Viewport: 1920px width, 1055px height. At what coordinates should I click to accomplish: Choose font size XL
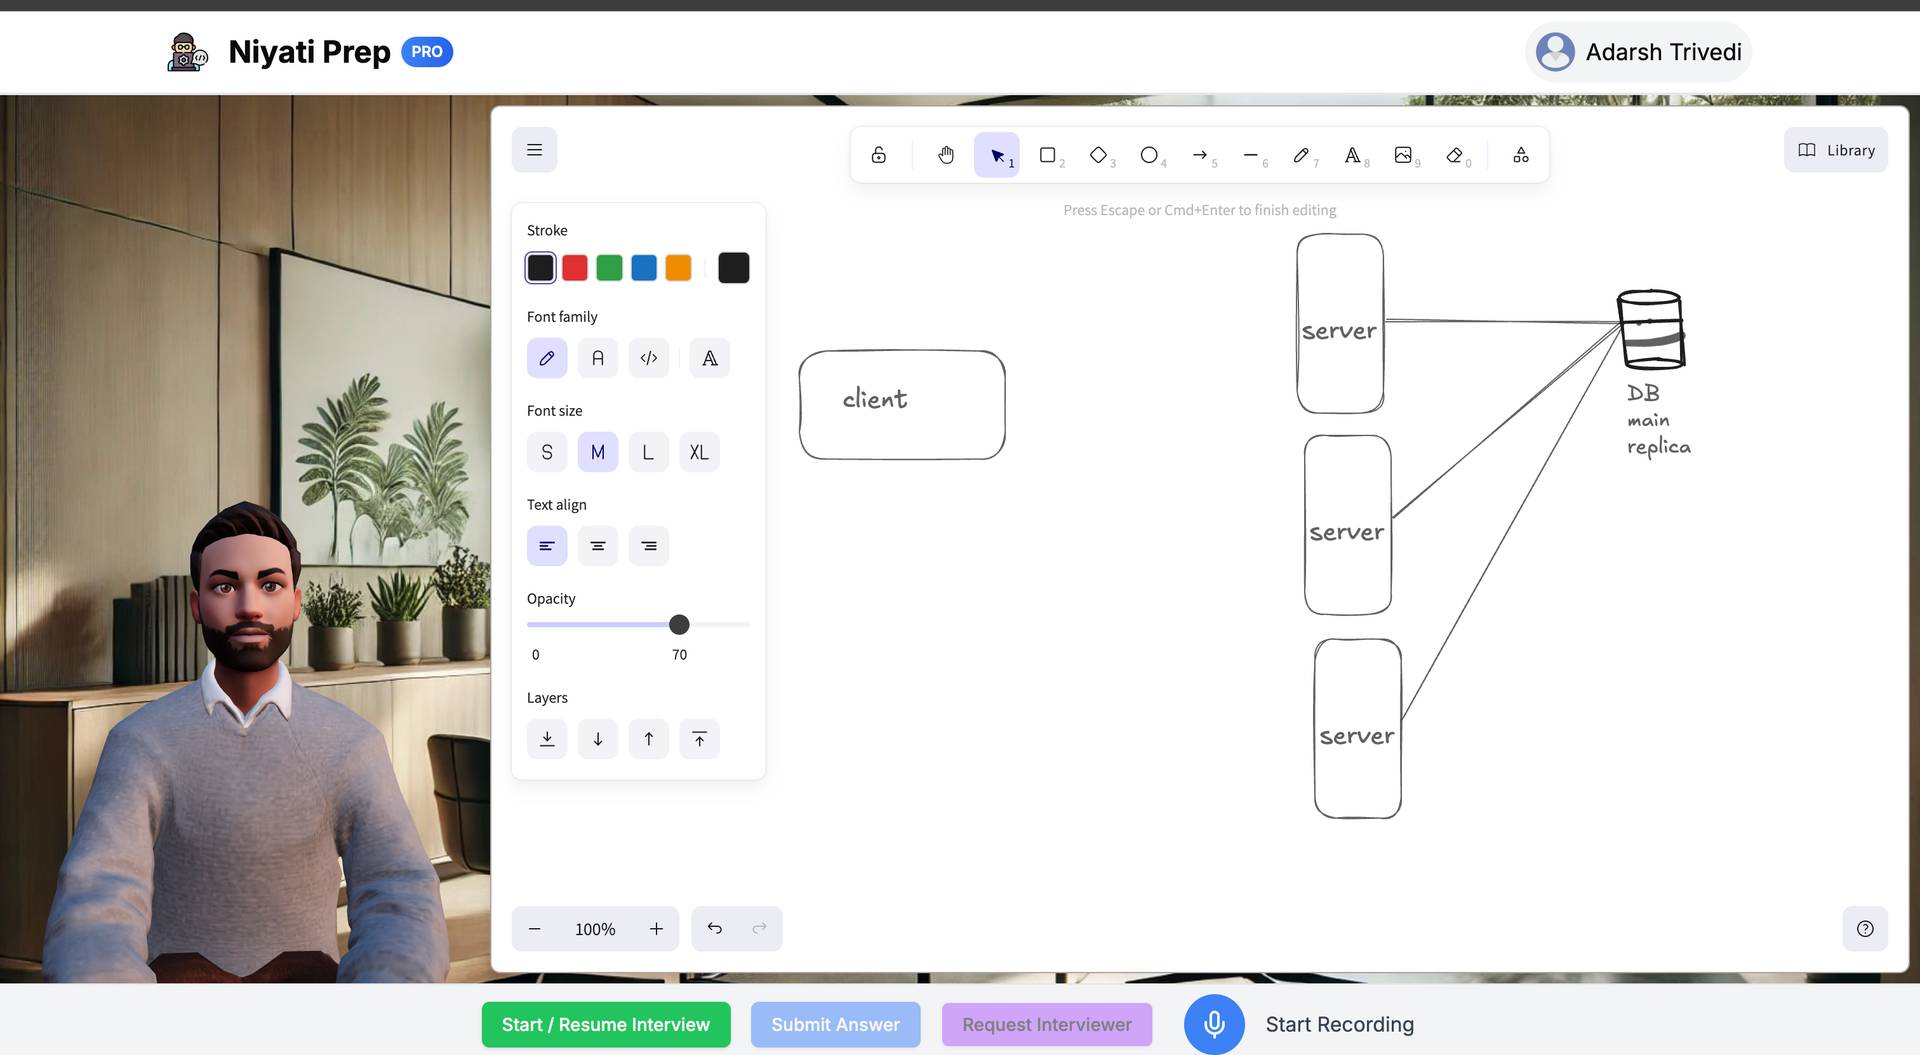click(x=699, y=452)
